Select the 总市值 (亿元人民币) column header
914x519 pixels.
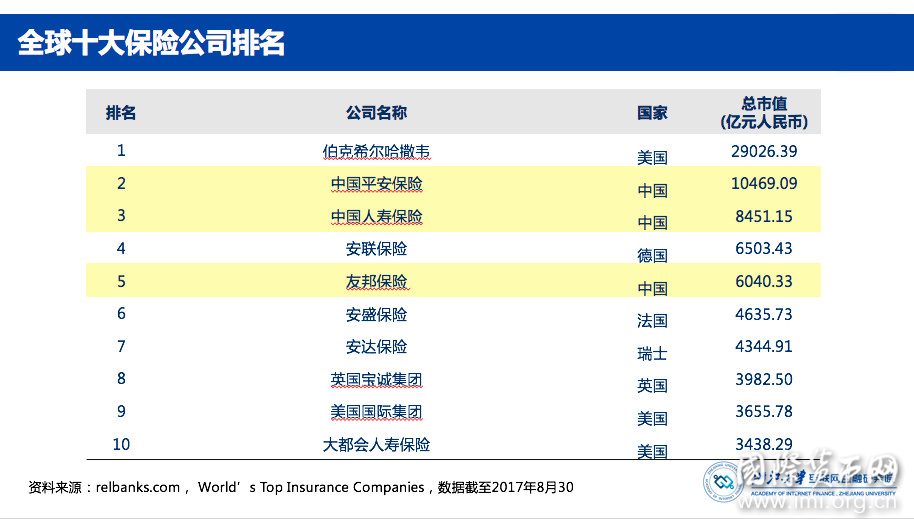pos(764,113)
